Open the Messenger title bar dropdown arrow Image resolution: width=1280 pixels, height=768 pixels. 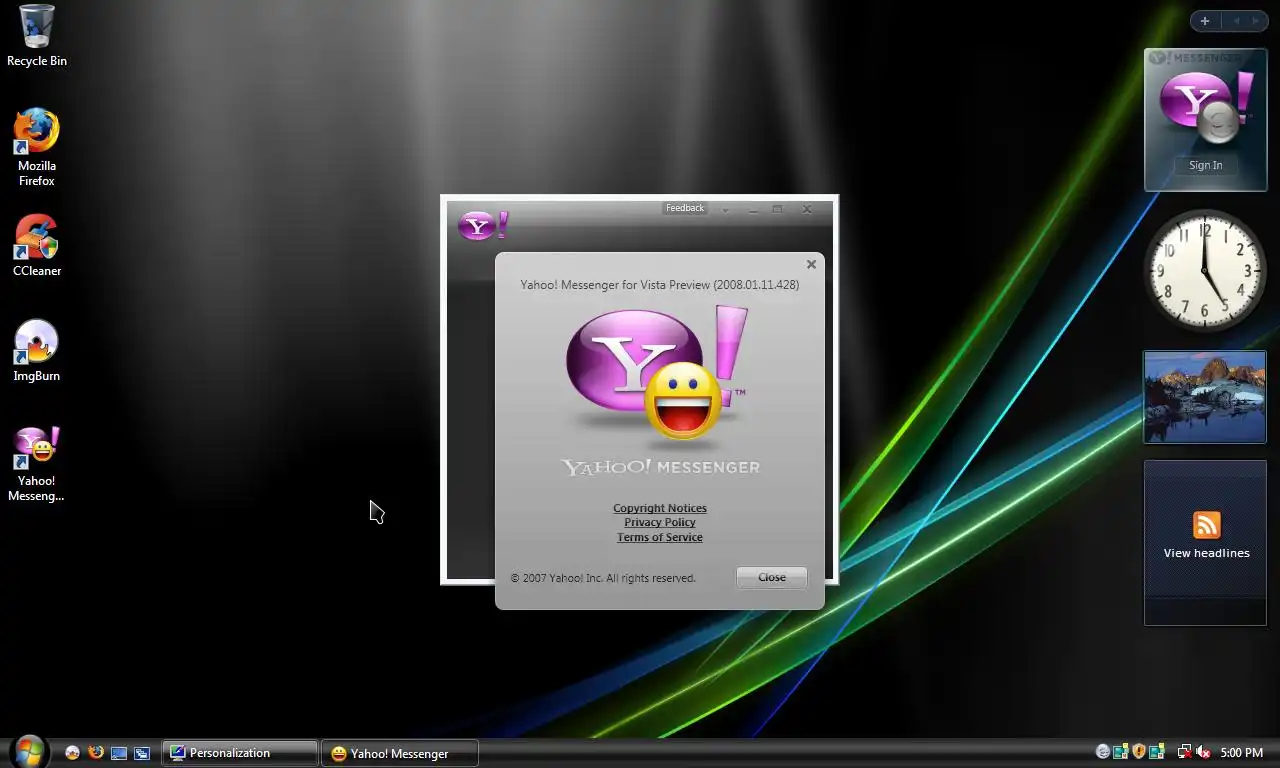pos(725,209)
